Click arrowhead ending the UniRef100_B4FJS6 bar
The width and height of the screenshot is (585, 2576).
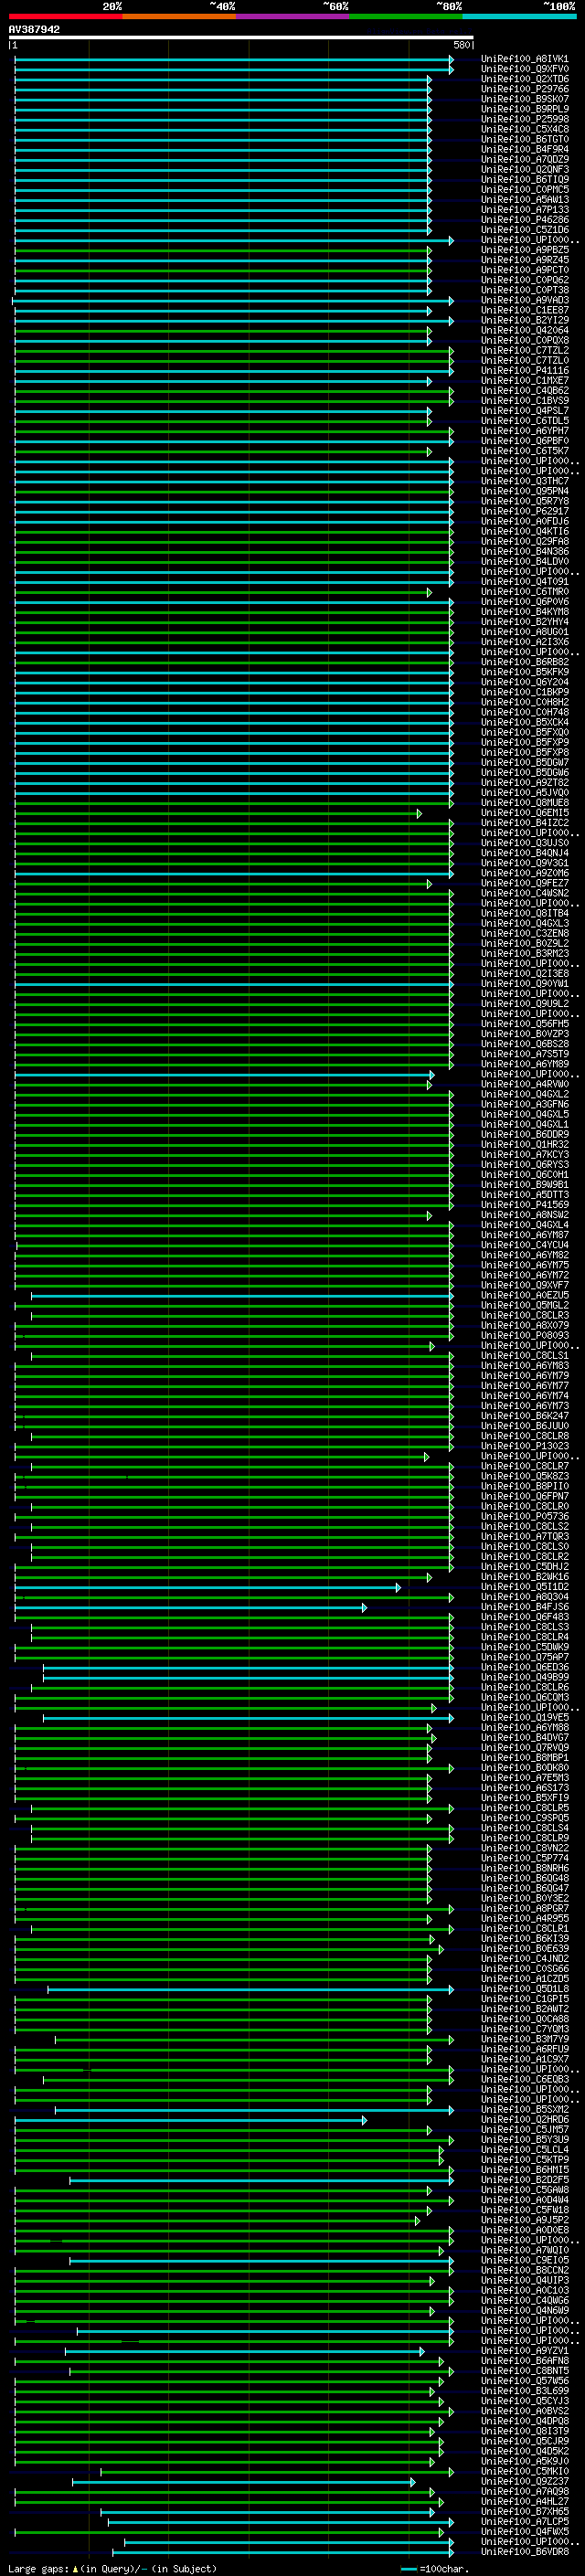pyautogui.click(x=365, y=1607)
